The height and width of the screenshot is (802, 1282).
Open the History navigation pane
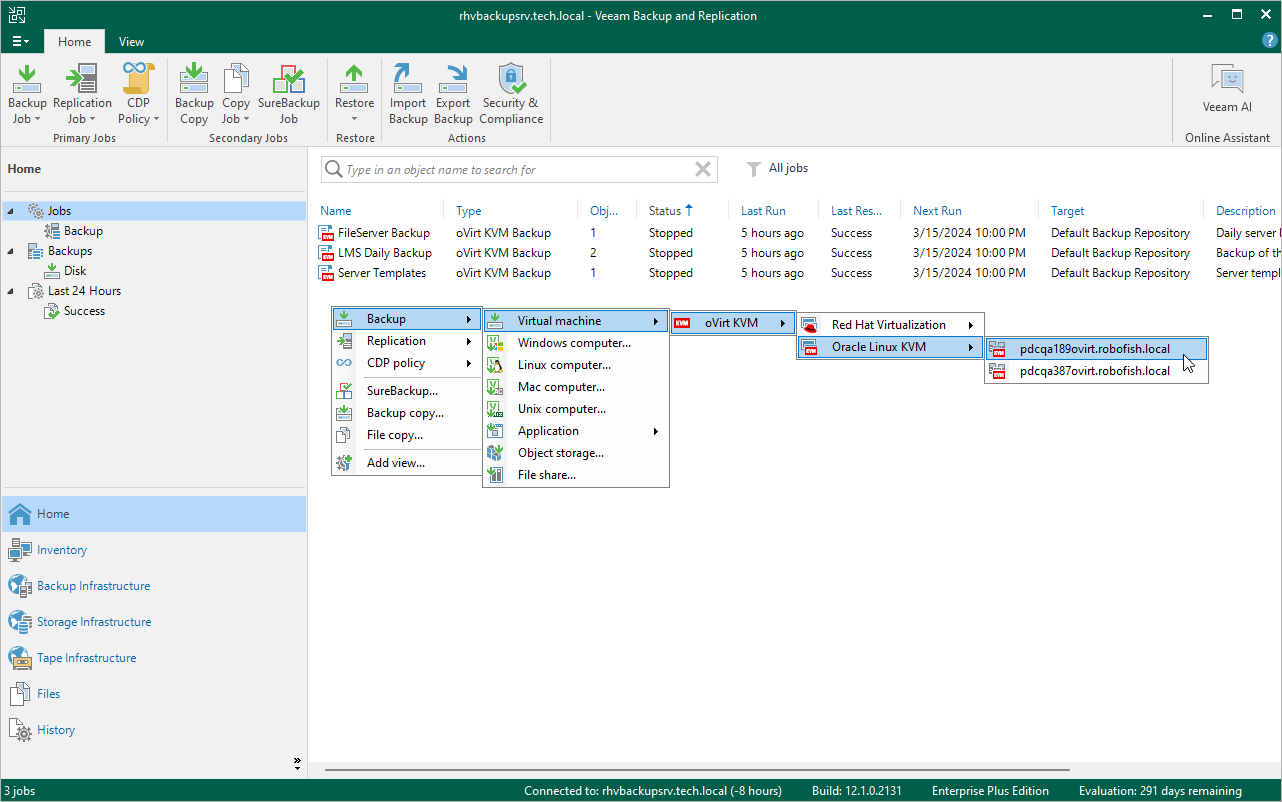coord(154,730)
